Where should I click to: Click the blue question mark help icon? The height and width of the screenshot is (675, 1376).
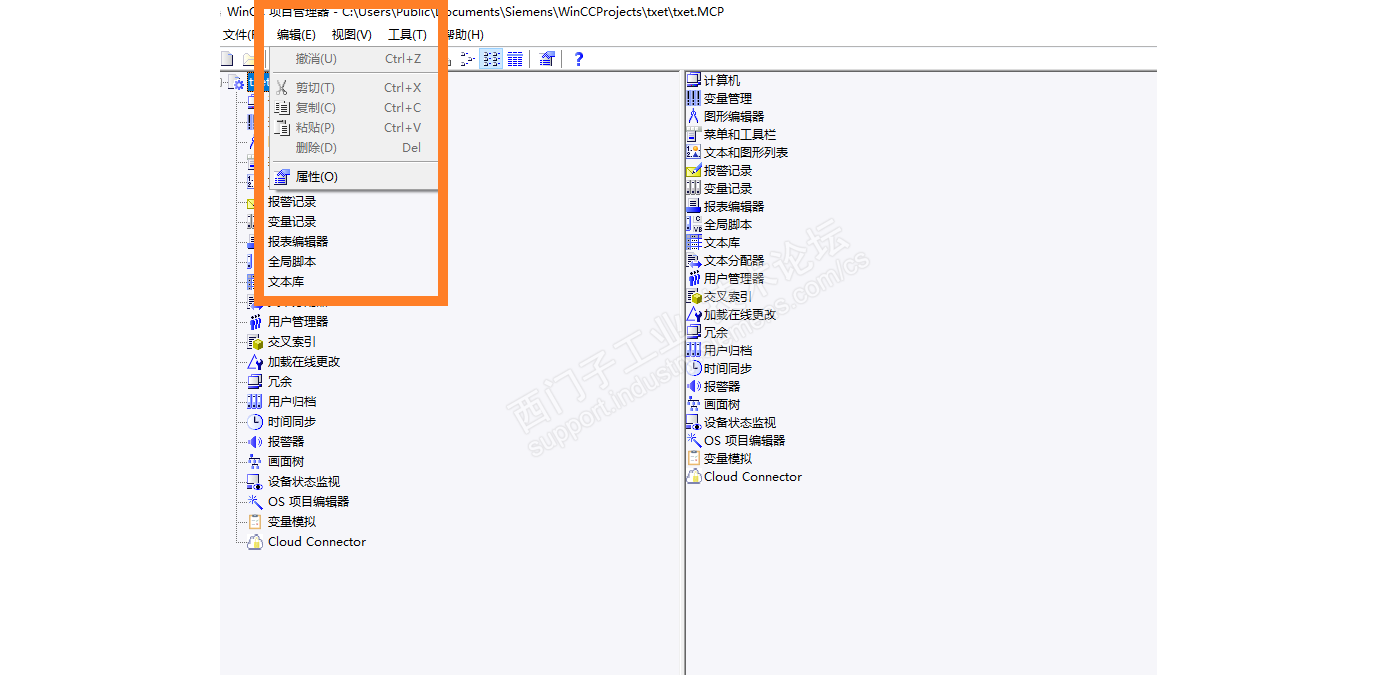tap(578, 59)
